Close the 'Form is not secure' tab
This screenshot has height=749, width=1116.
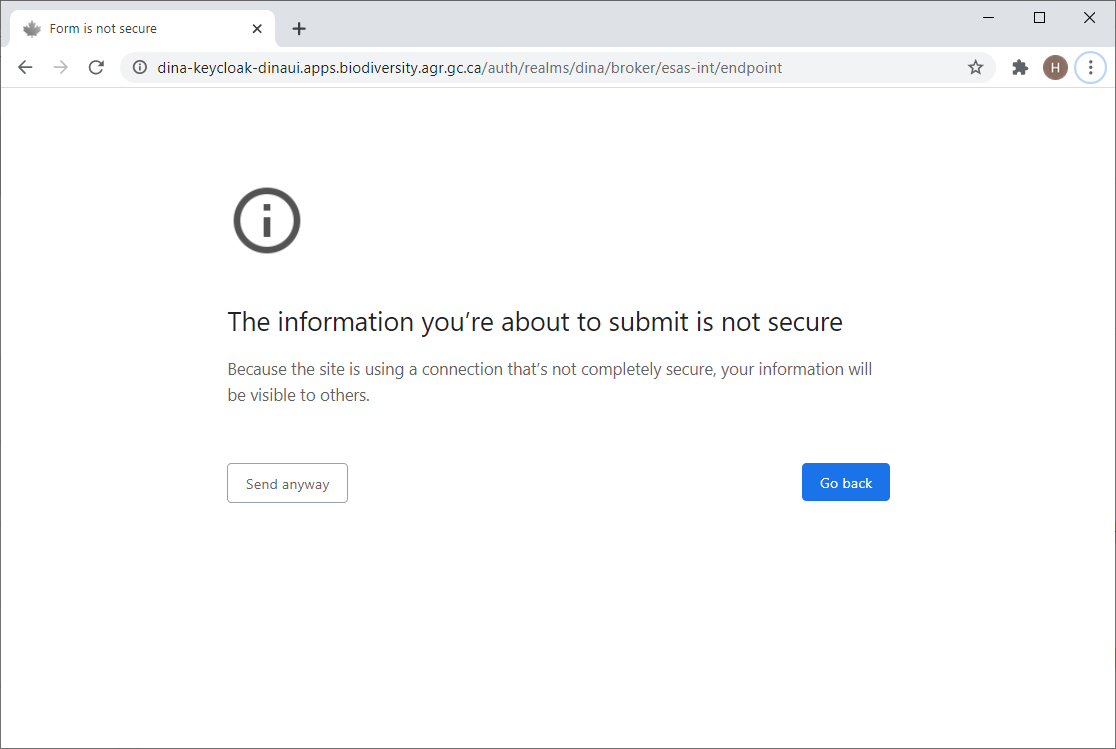tap(257, 28)
